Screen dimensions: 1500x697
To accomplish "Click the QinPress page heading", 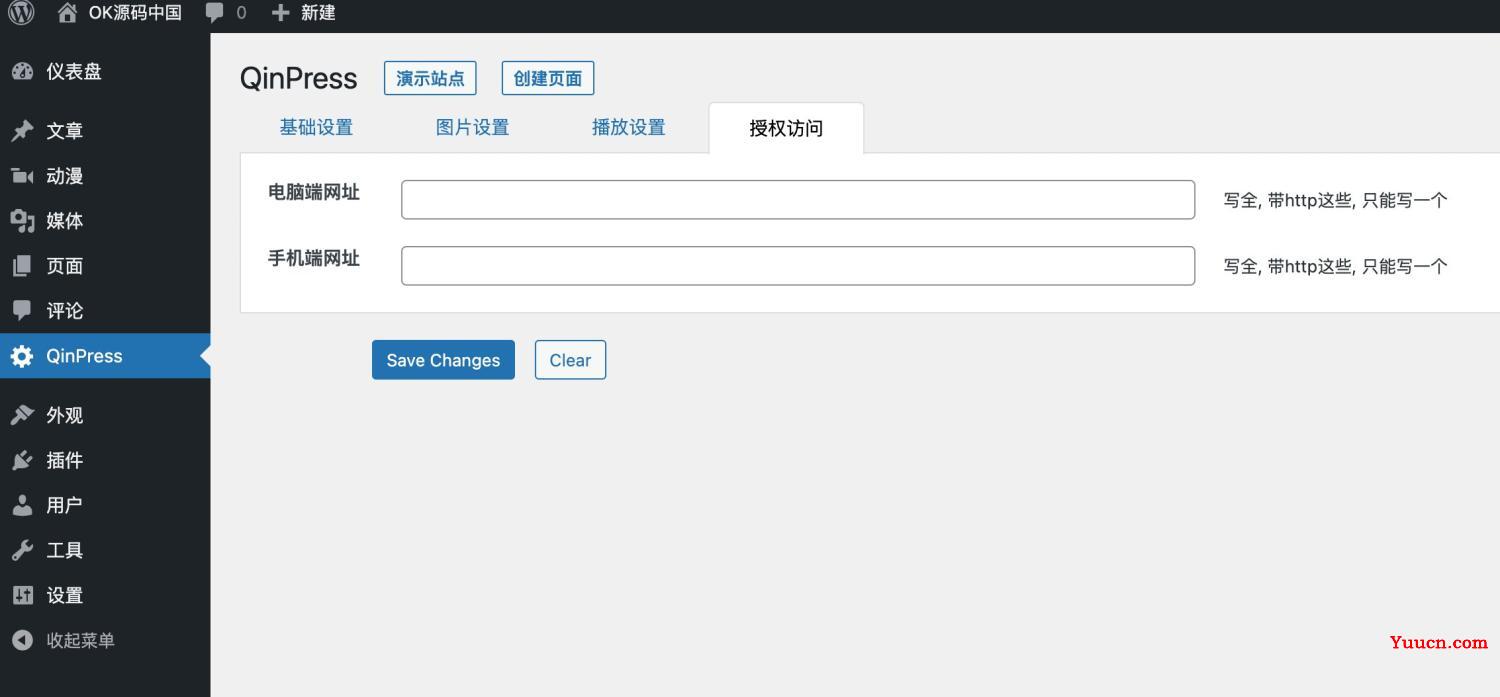I will click(298, 78).
